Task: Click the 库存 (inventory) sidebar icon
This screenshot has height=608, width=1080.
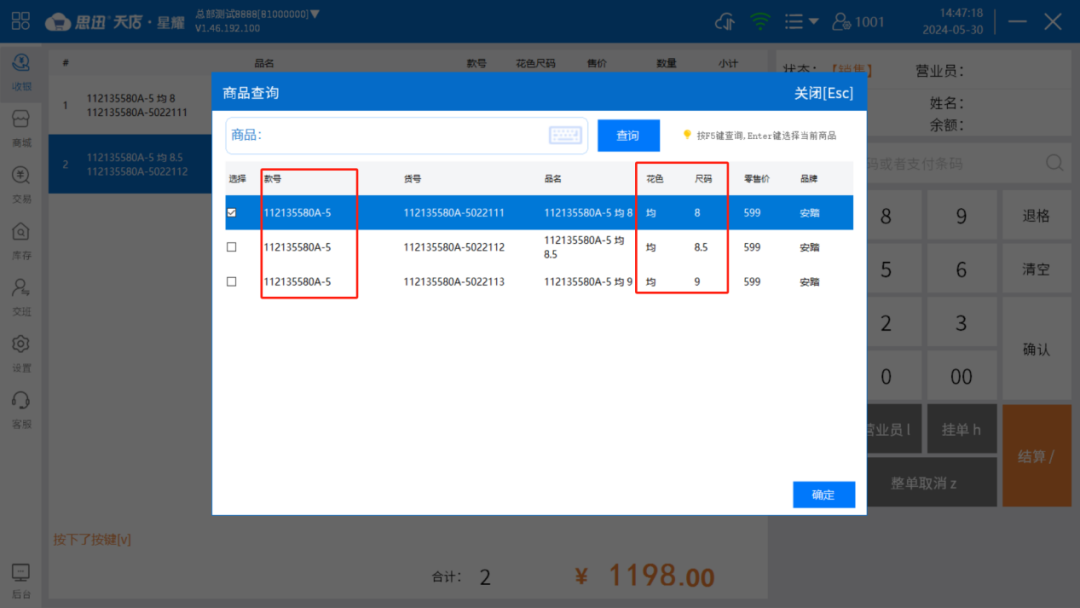Action: [21, 239]
